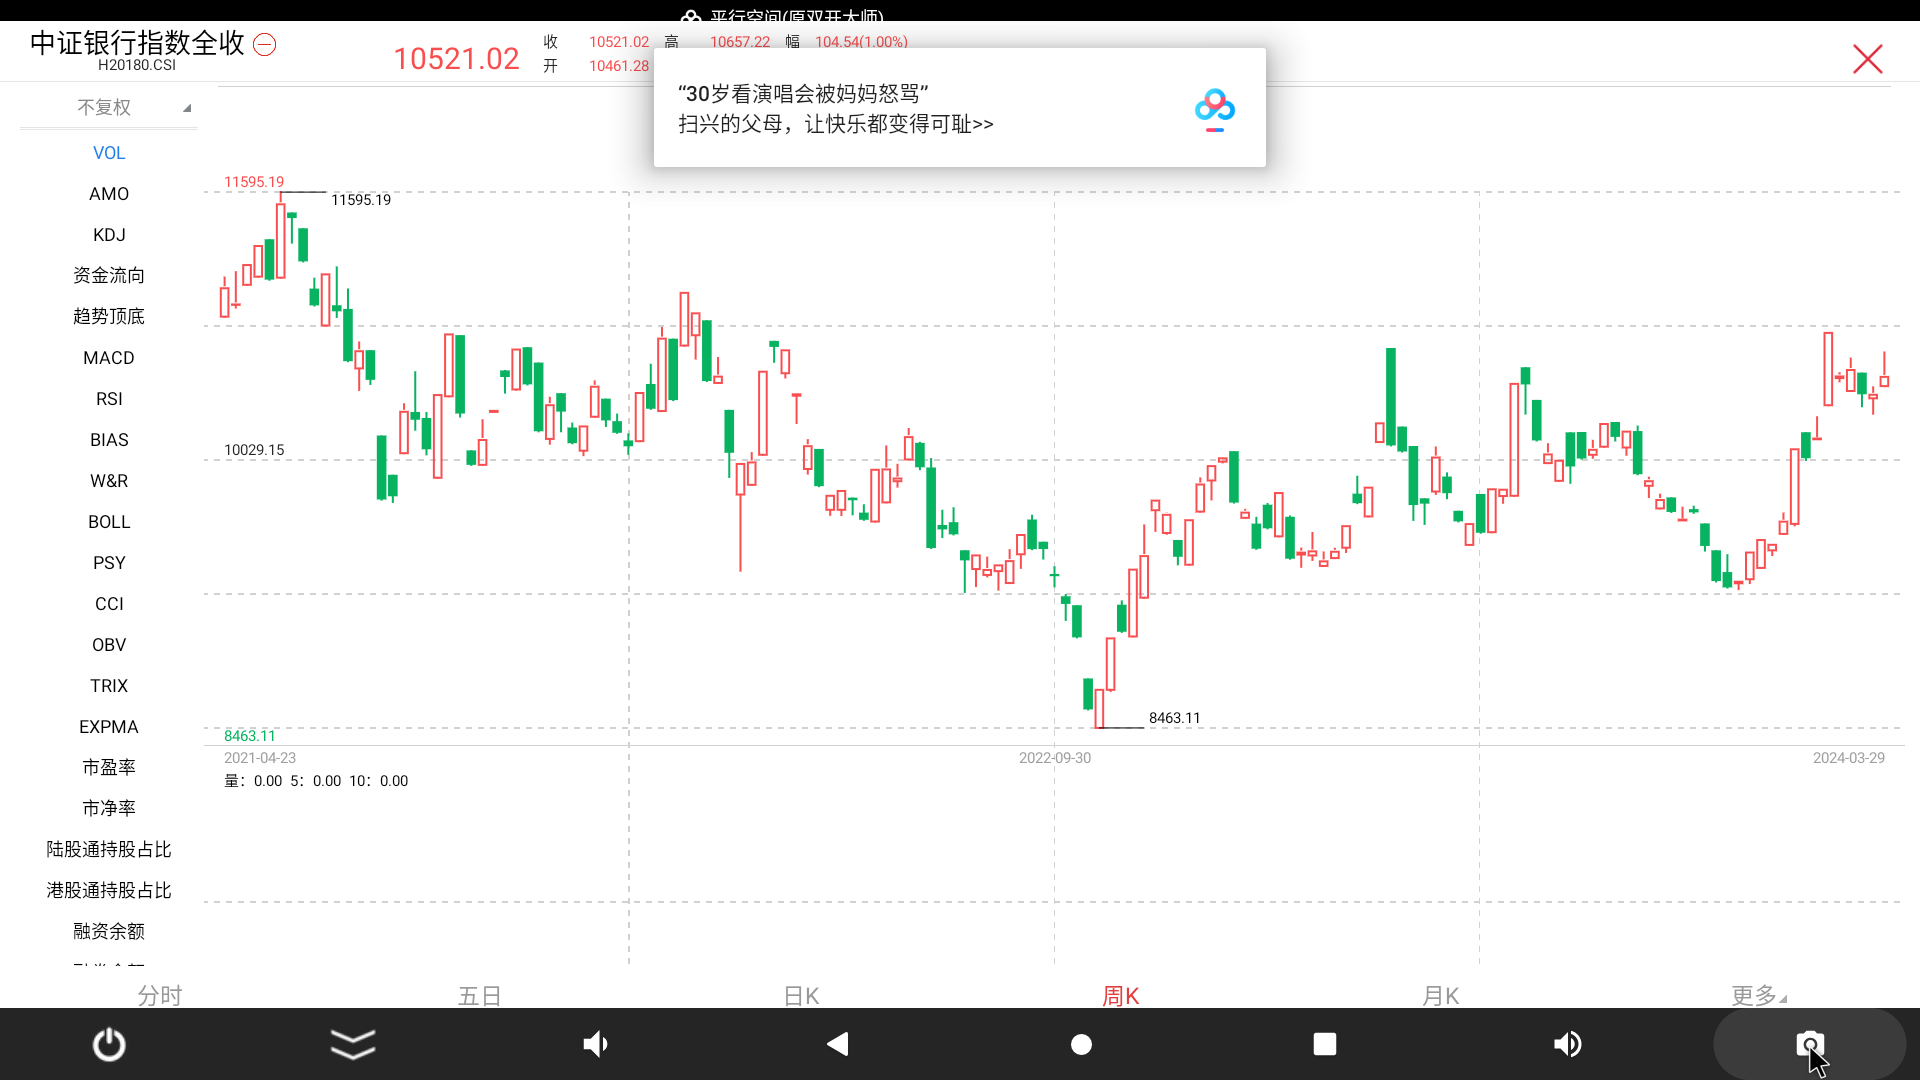The height and width of the screenshot is (1080, 1920).
Task: Click the candlestick near 8463.11 low
Action: click(1099, 708)
